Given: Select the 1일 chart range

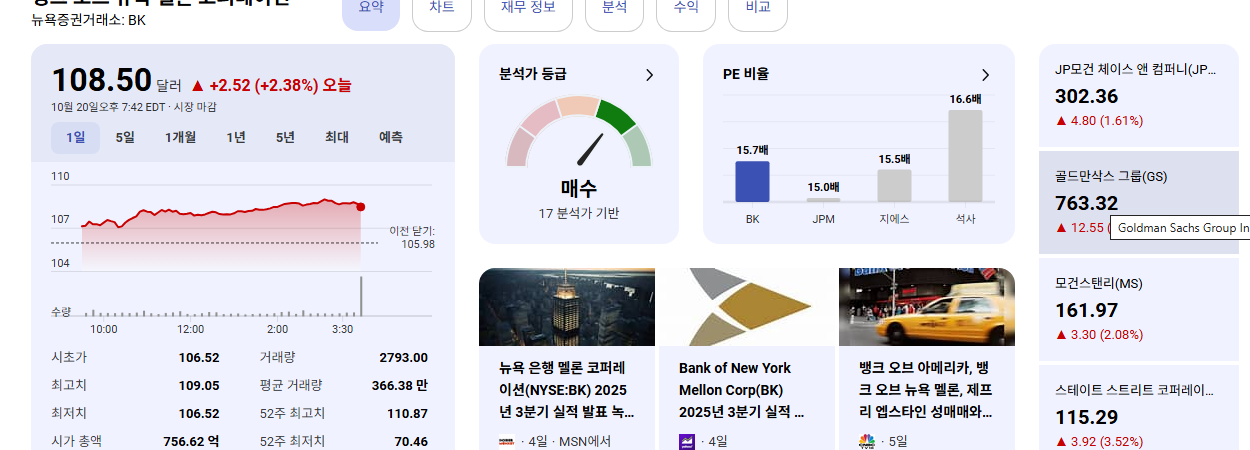Looking at the screenshot, I should tap(76, 137).
